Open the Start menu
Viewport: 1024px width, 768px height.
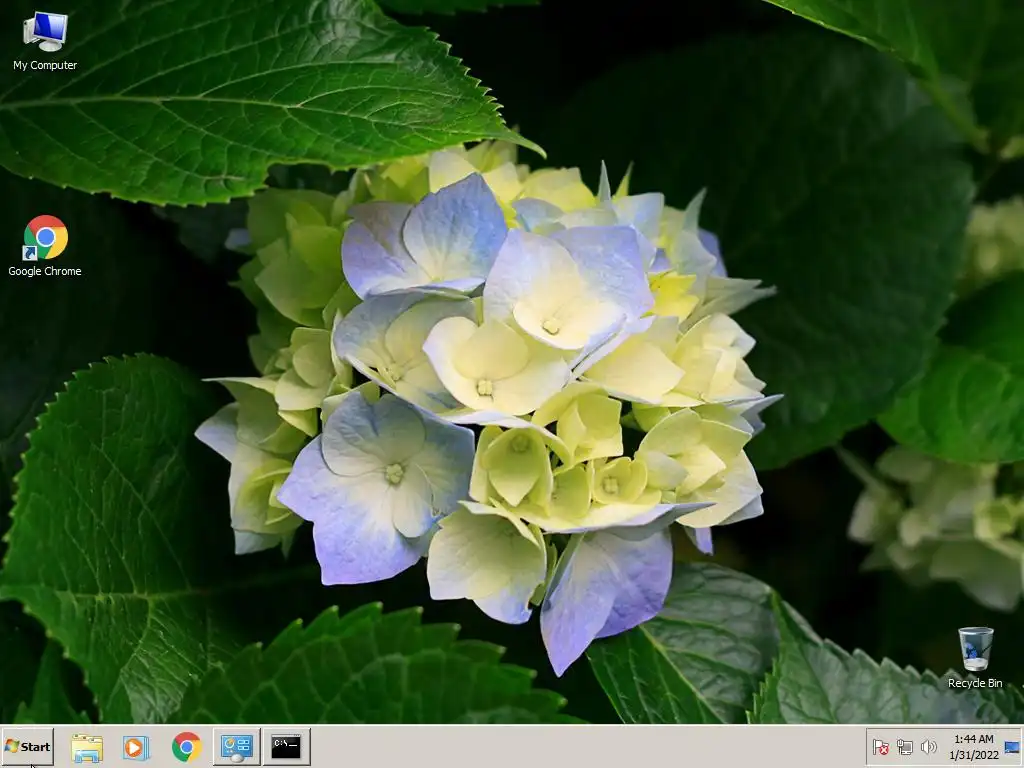pos(27,746)
